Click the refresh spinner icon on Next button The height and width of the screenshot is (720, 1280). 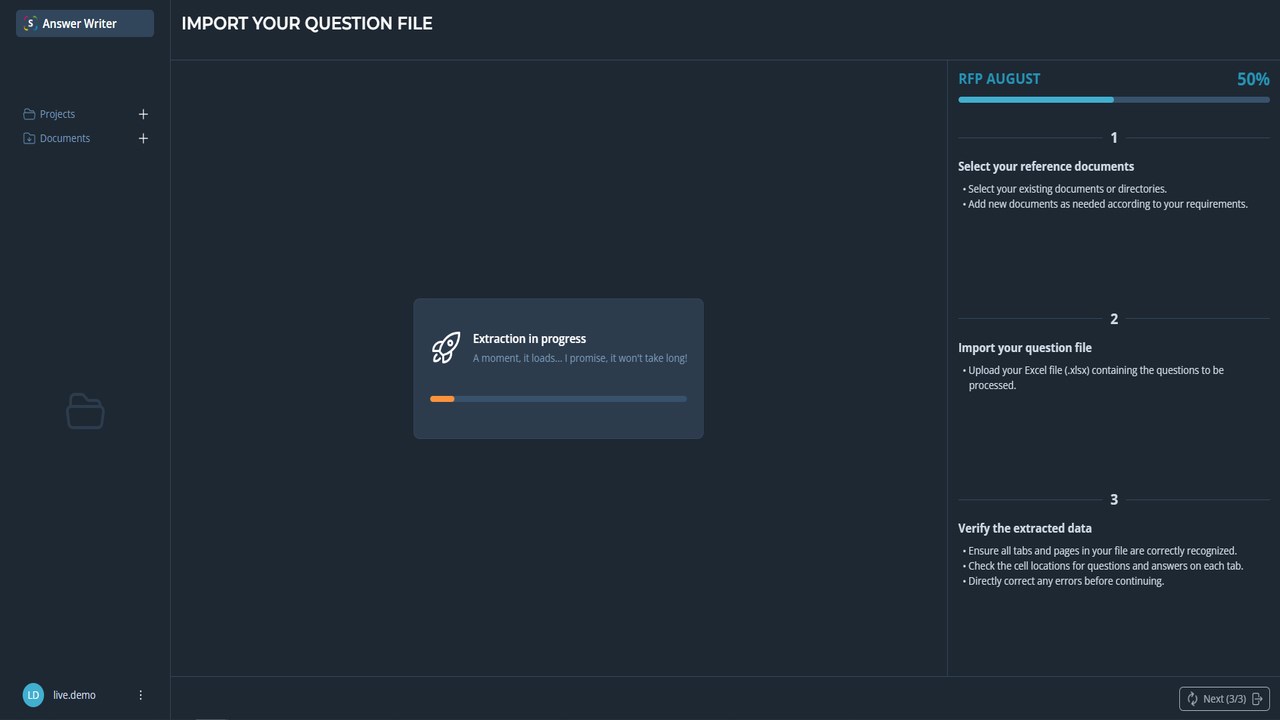point(1192,699)
